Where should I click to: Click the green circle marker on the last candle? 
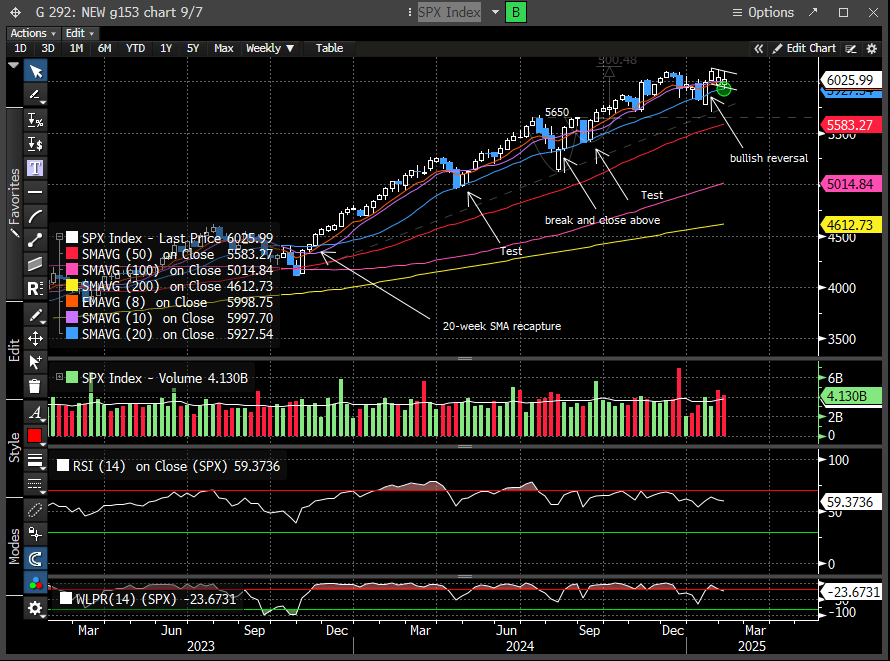[724, 88]
